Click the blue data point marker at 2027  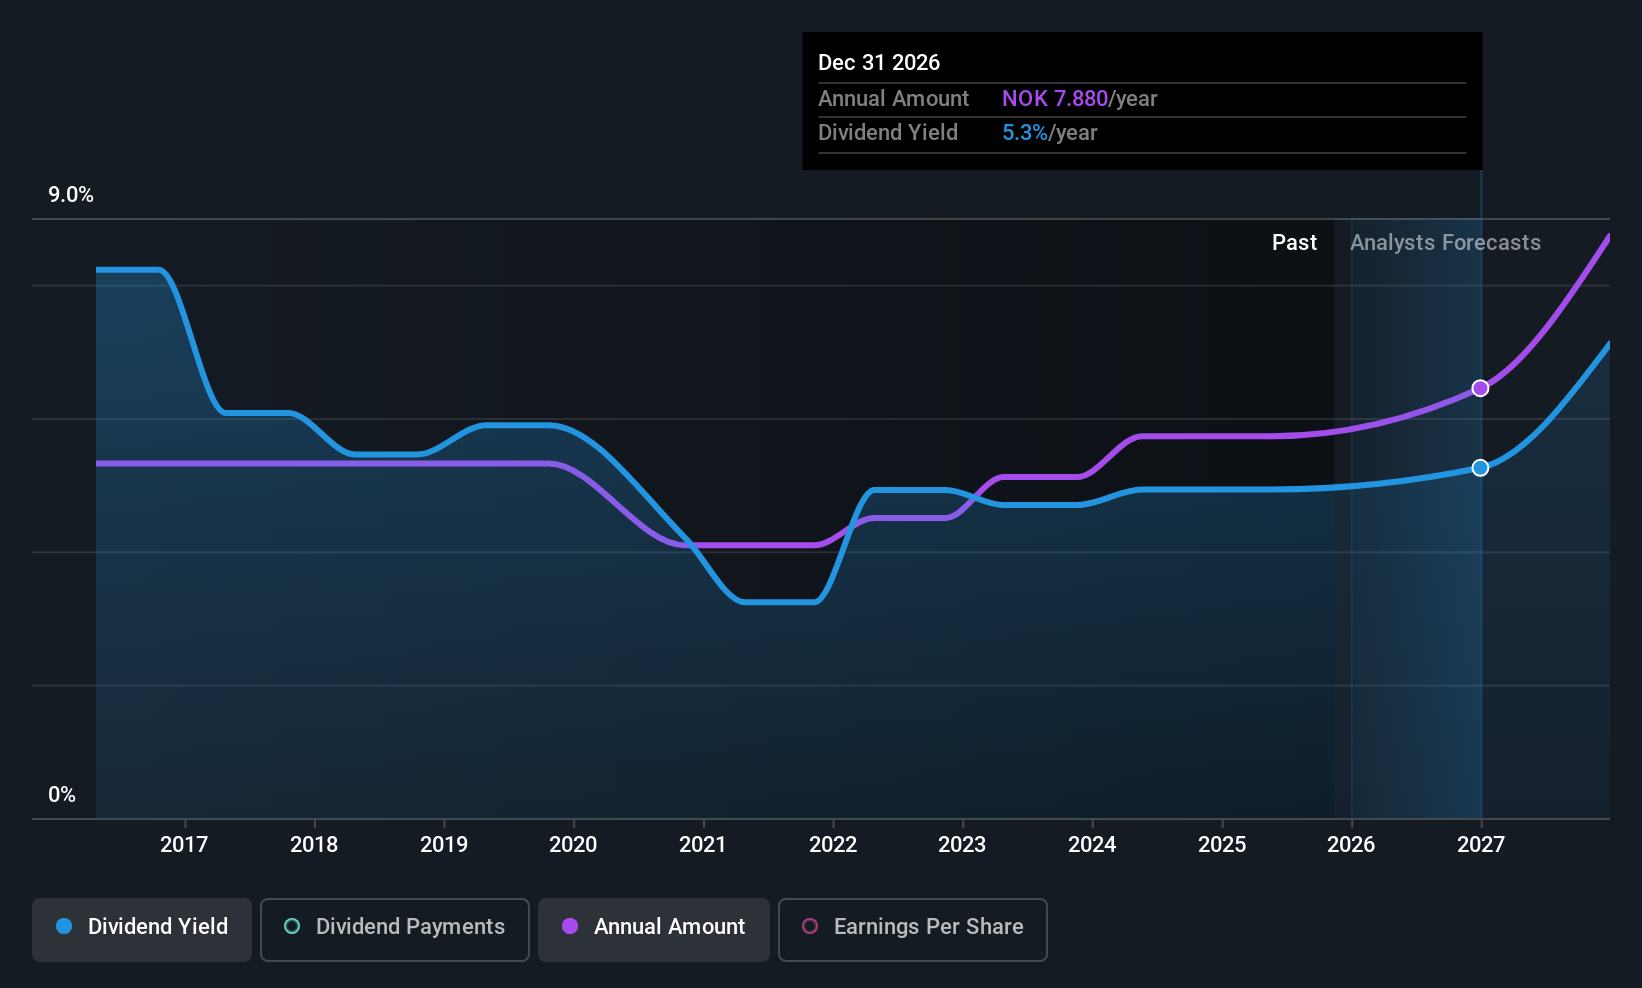coord(1480,468)
